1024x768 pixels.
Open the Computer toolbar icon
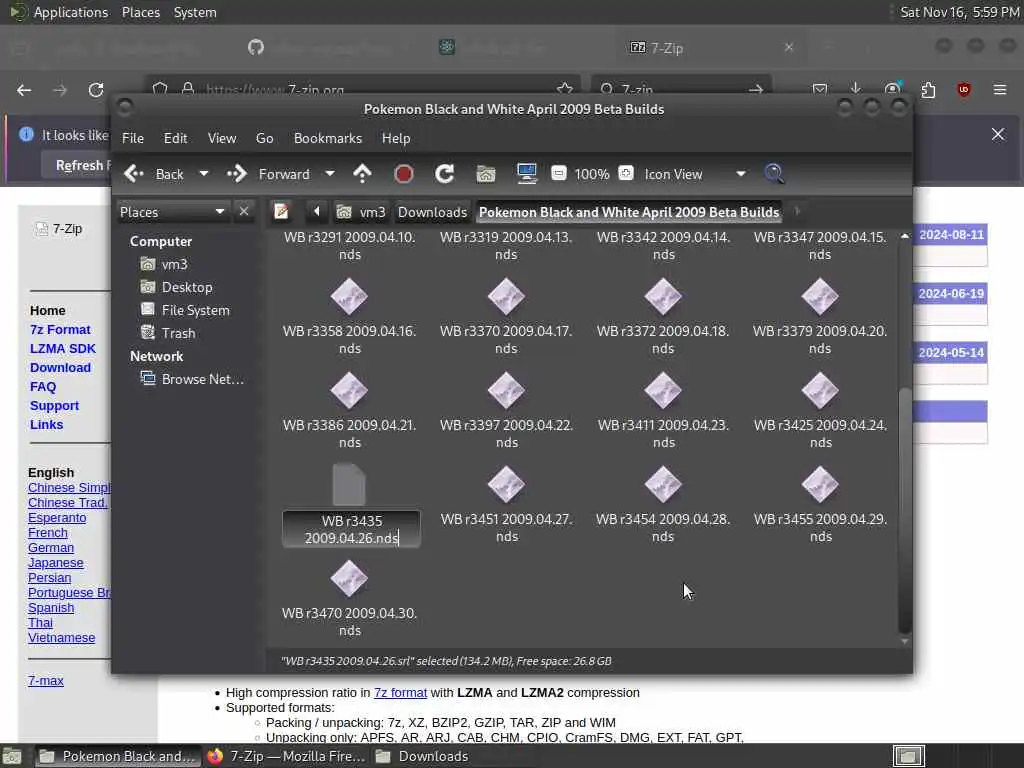pyautogui.click(x=526, y=174)
